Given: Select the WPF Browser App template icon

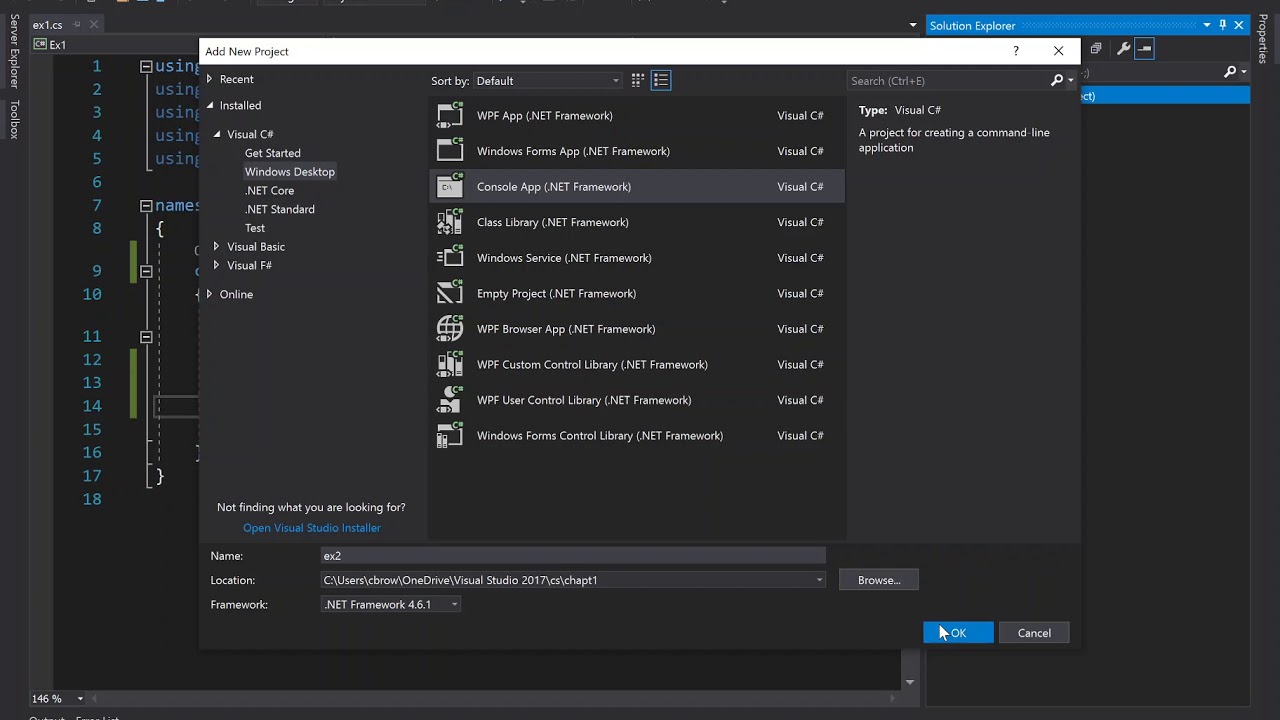Looking at the screenshot, I should (x=450, y=328).
